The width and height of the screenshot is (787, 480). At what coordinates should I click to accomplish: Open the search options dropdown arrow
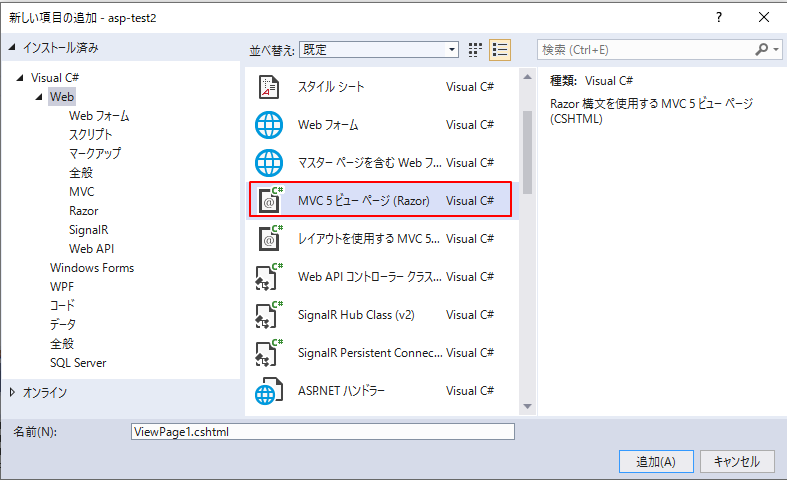[x=776, y=50]
